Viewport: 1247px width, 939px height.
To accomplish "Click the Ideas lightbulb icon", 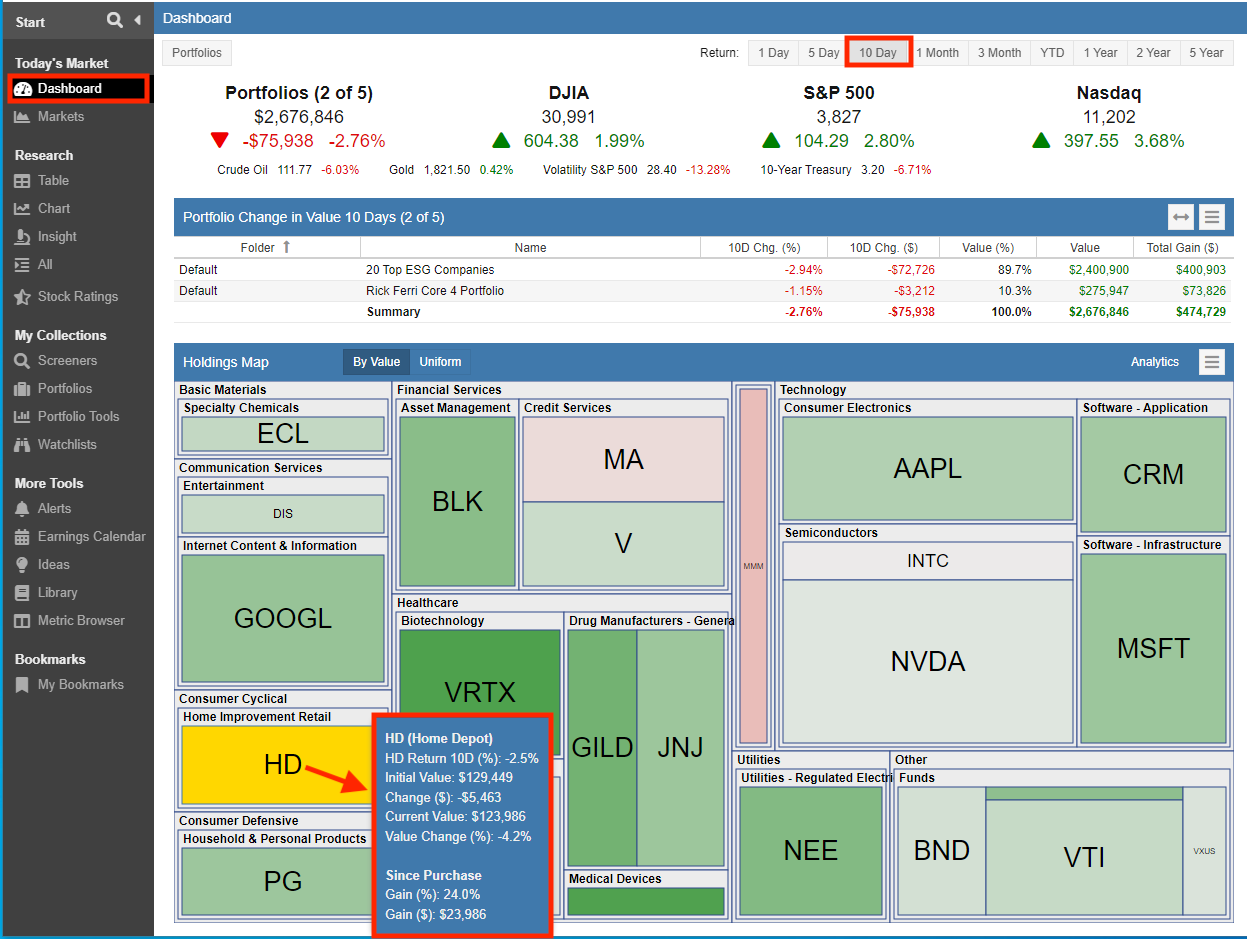I will pyautogui.click(x=22, y=565).
